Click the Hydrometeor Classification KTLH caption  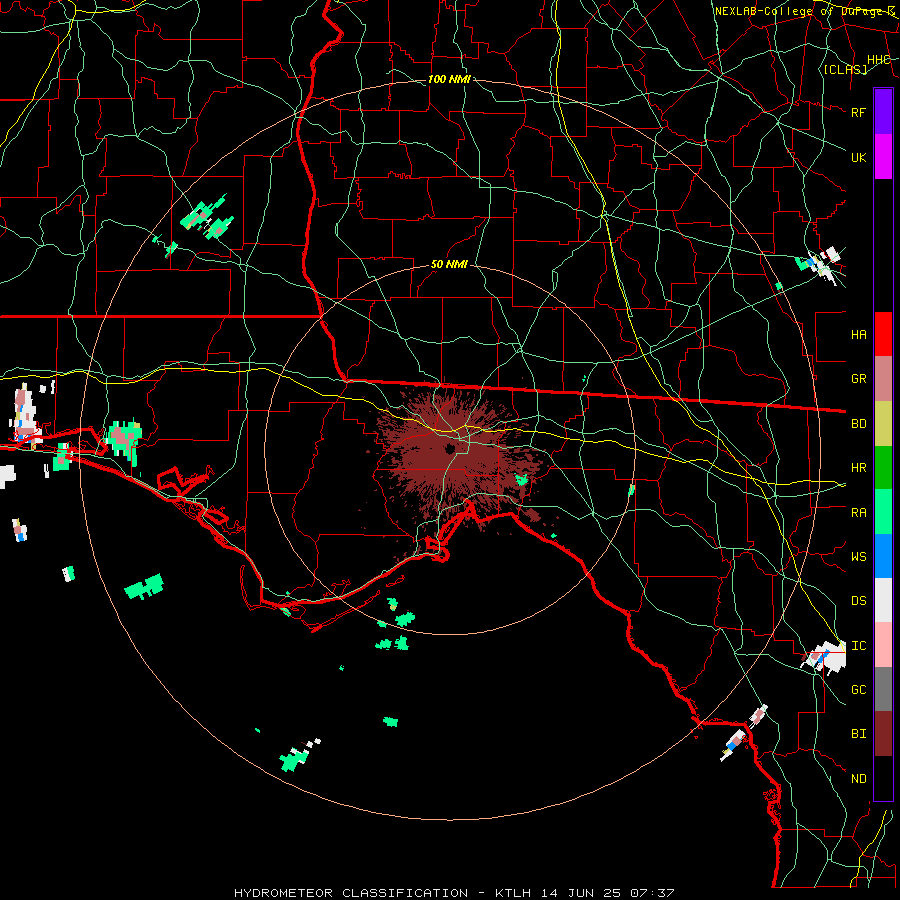click(454, 893)
